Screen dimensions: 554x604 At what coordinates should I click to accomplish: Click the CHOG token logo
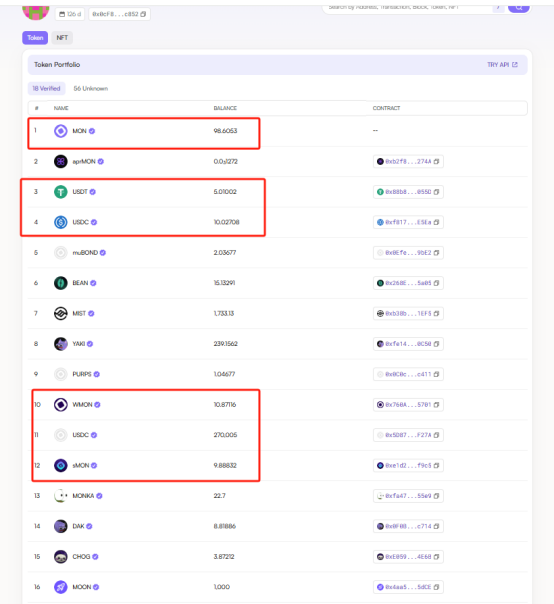[x=60, y=557]
